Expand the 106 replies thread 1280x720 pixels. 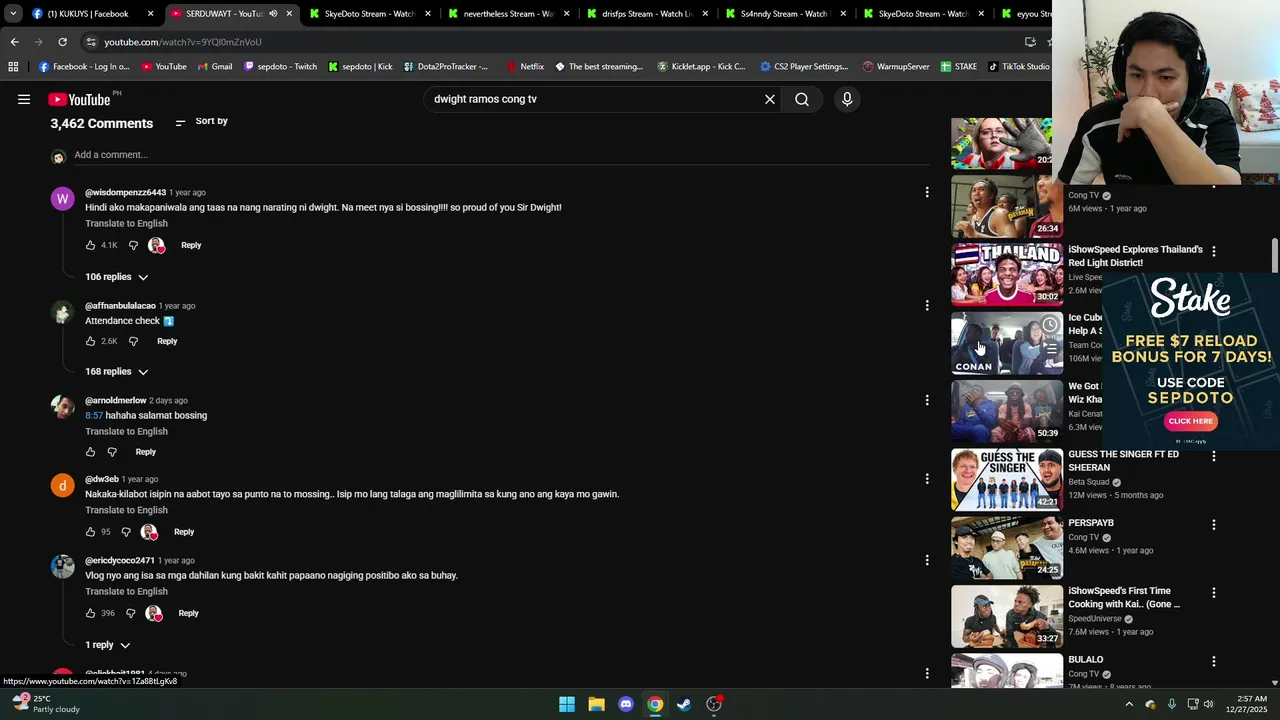[117, 277]
